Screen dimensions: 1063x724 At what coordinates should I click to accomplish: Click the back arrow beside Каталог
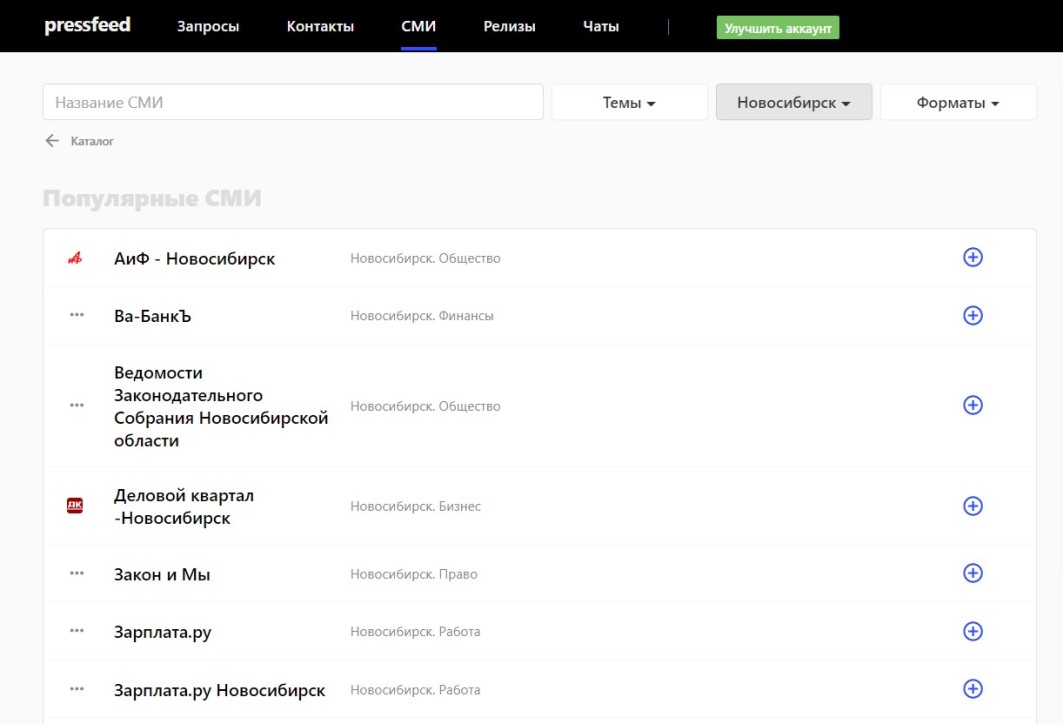pos(52,141)
